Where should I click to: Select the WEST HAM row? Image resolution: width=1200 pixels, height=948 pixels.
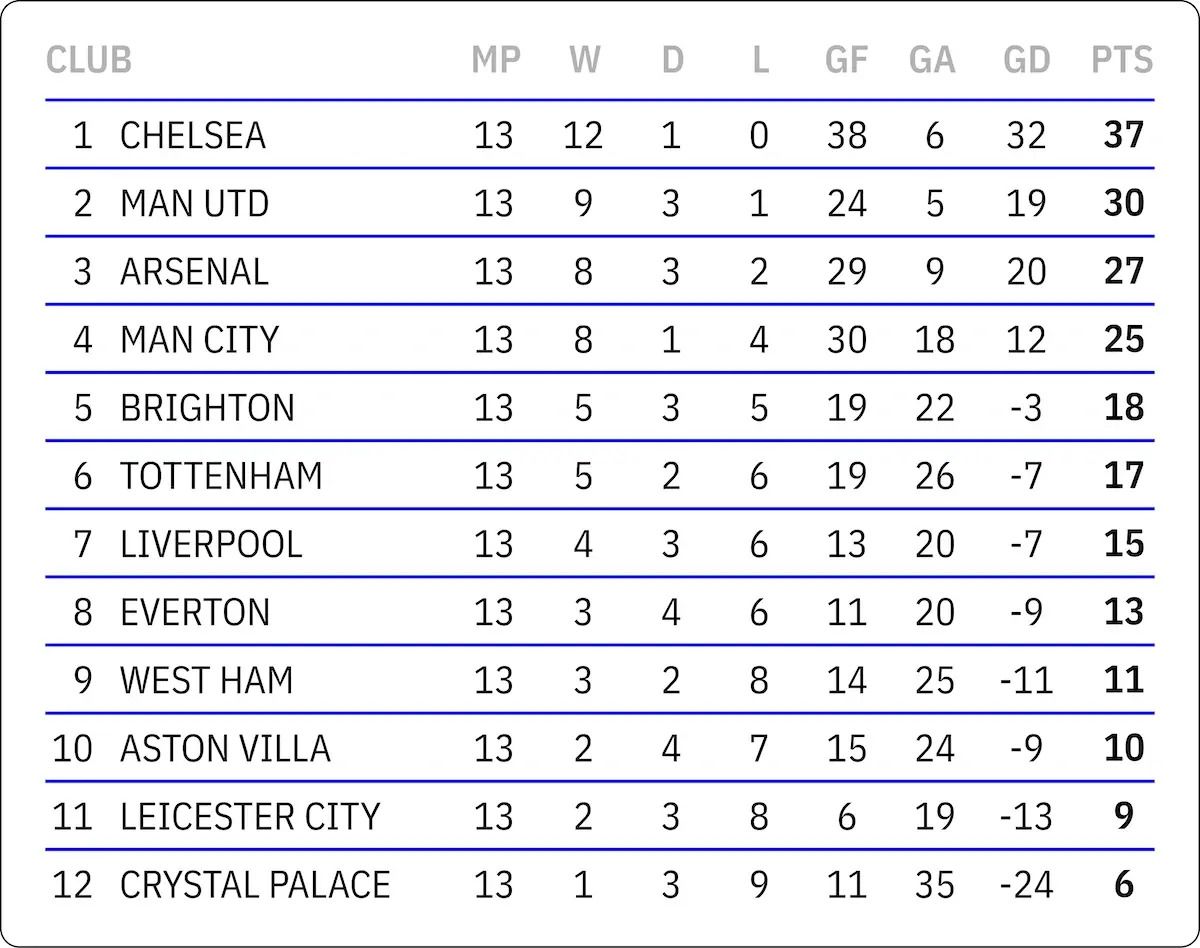click(600, 679)
